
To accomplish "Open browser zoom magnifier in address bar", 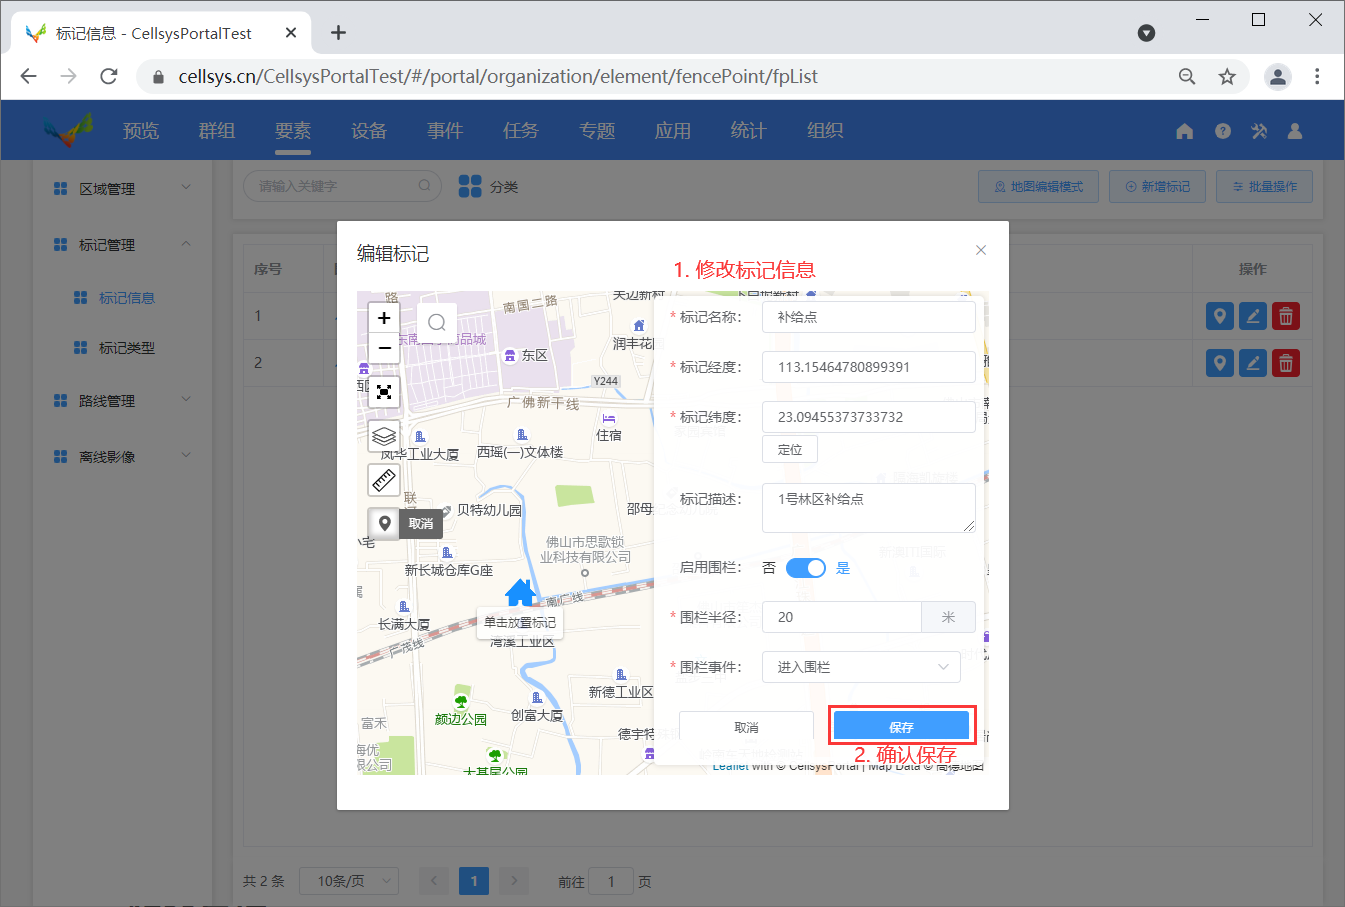I will point(1187,77).
